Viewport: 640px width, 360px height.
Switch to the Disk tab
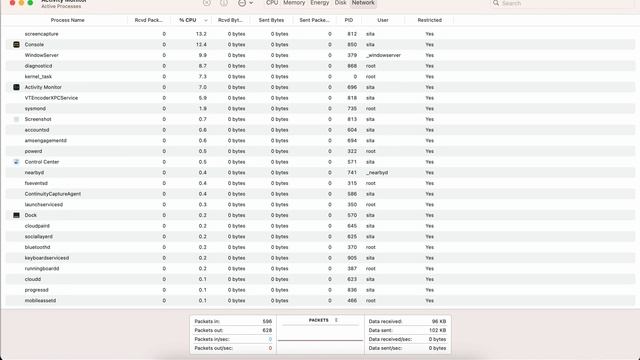tap(340, 3)
